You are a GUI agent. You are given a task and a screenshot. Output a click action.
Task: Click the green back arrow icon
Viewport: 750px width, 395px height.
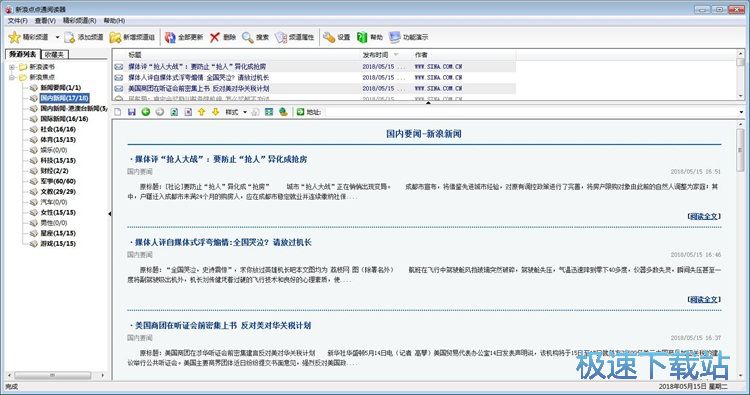[146, 112]
